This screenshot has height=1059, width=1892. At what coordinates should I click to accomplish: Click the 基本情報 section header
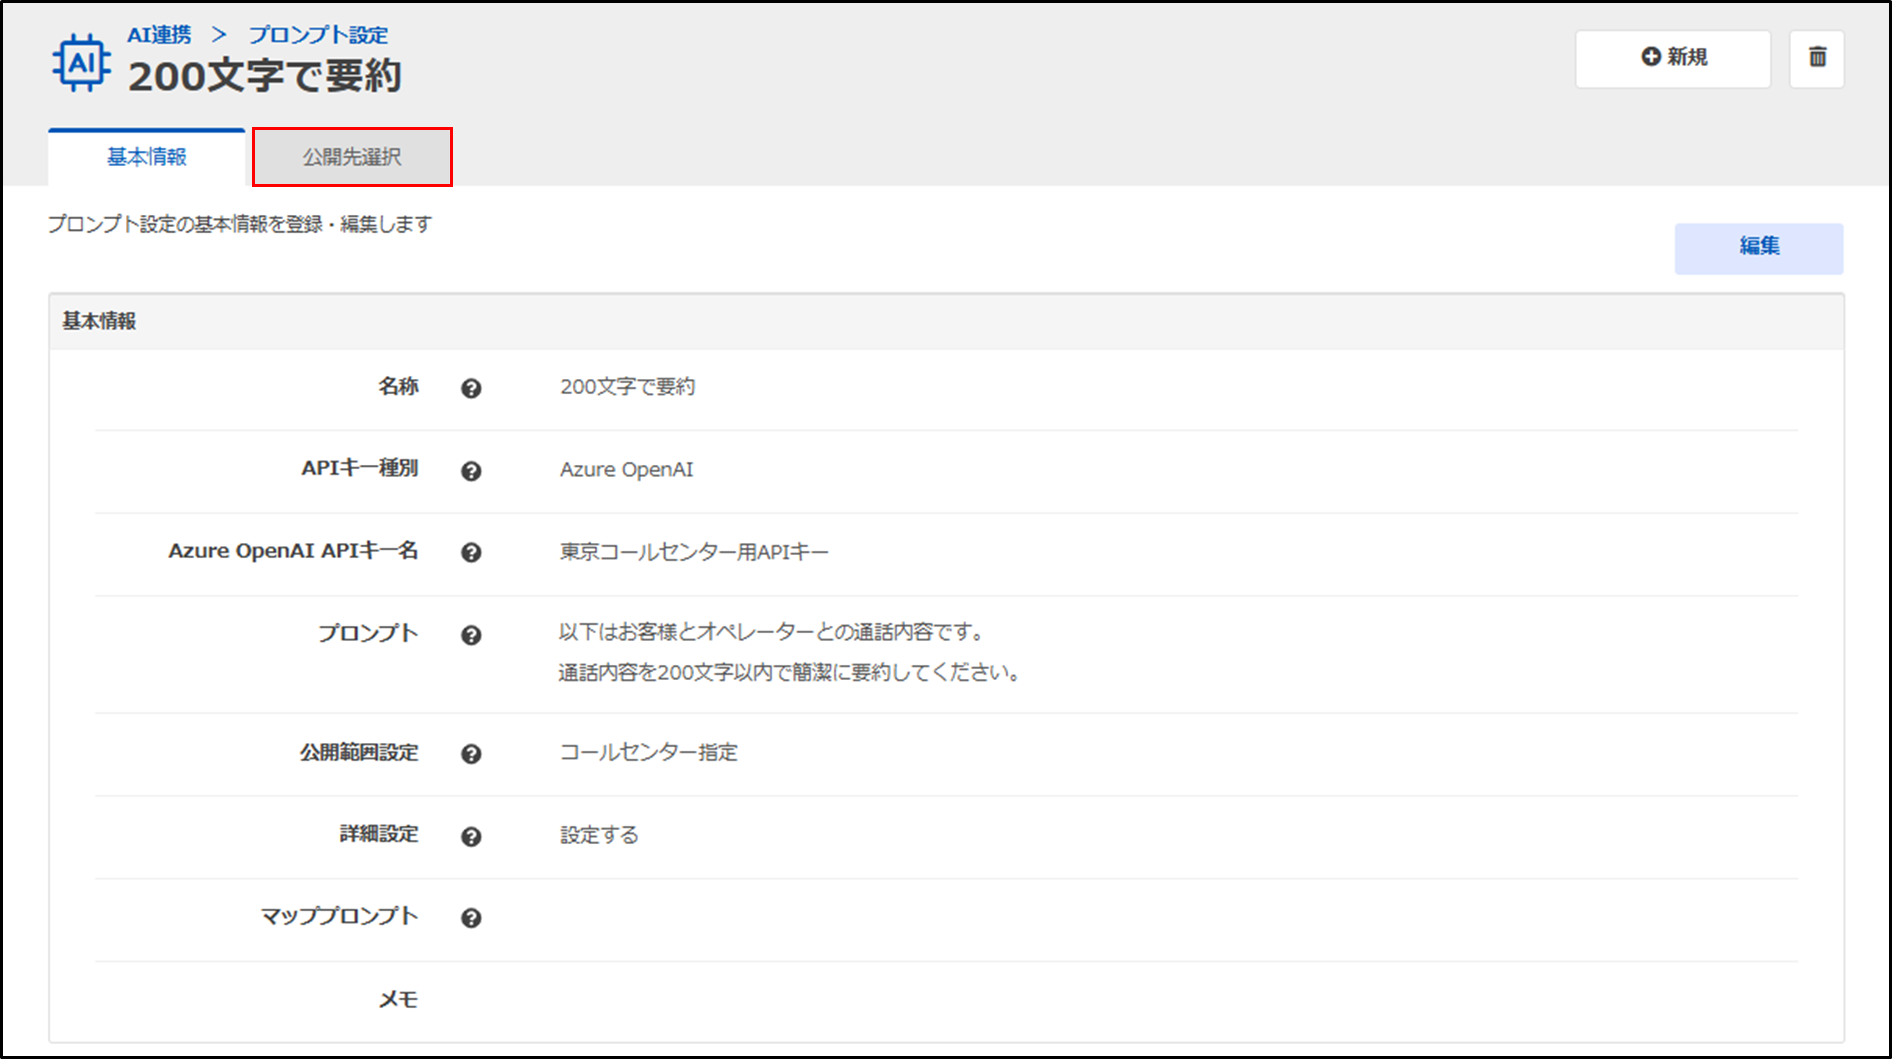click(99, 321)
